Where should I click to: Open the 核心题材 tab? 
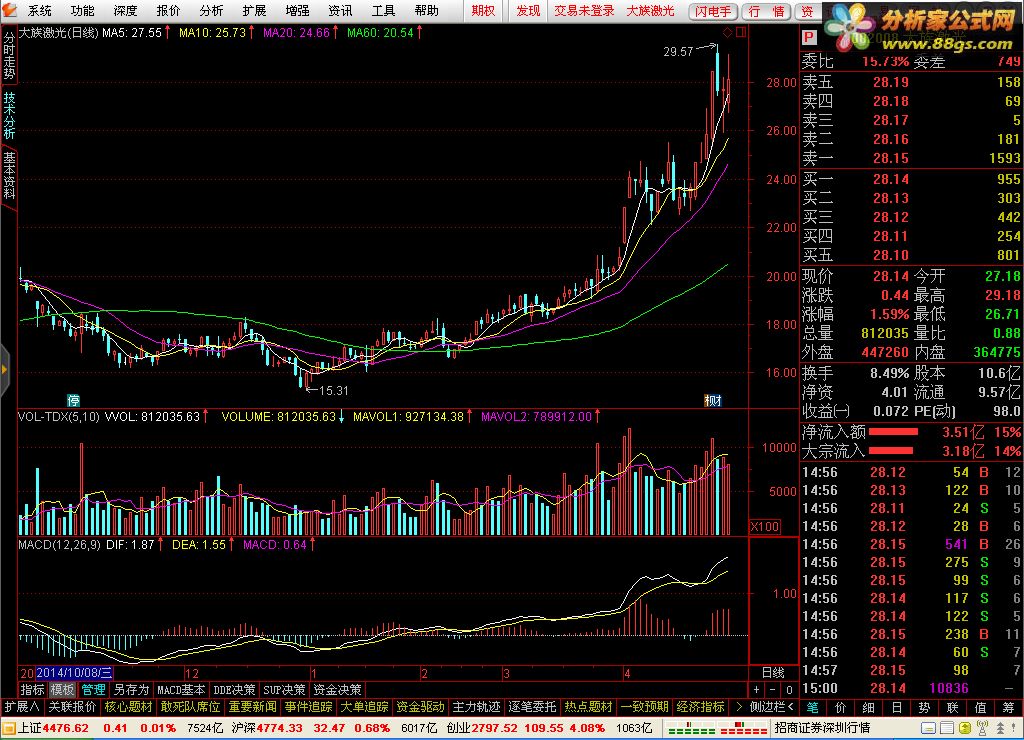click(x=129, y=707)
